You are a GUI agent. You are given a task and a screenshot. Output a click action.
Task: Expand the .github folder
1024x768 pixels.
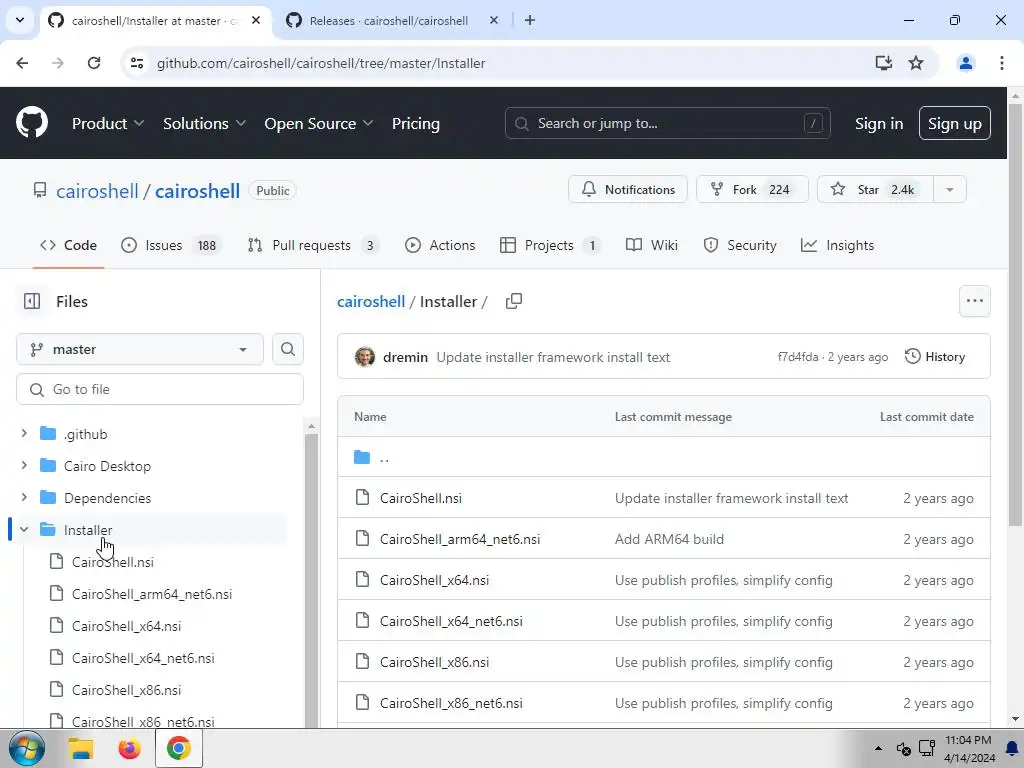point(24,434)
